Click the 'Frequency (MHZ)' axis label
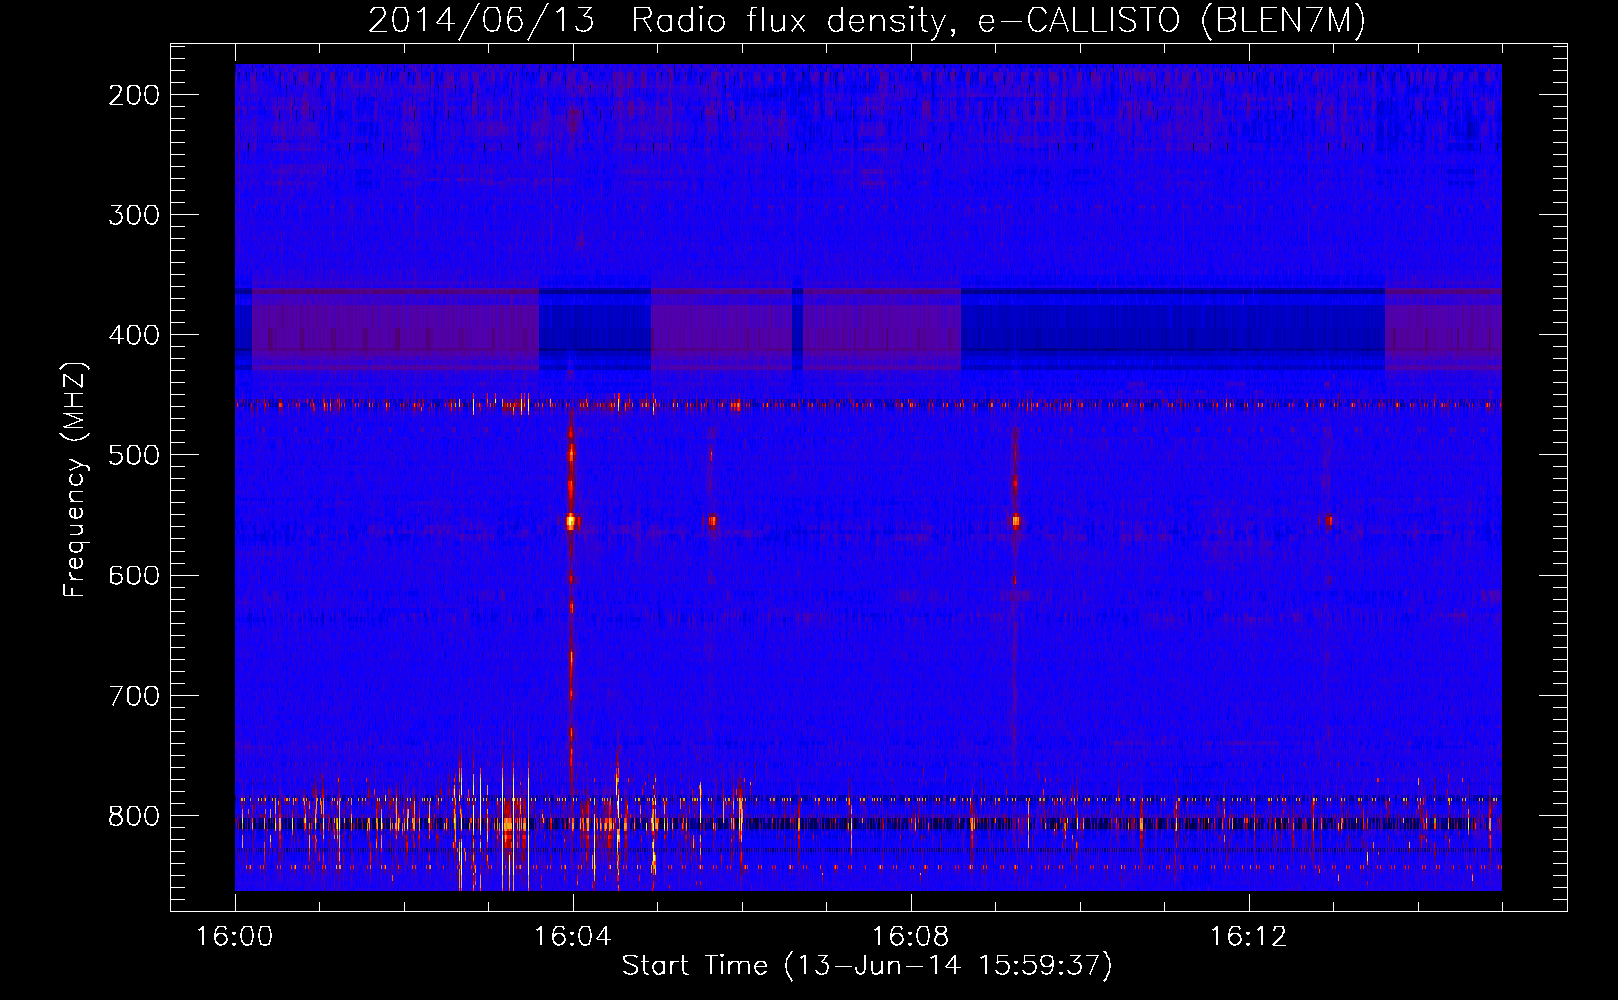The width and height of the screenshot is (1618, 1000). [75, 480]
